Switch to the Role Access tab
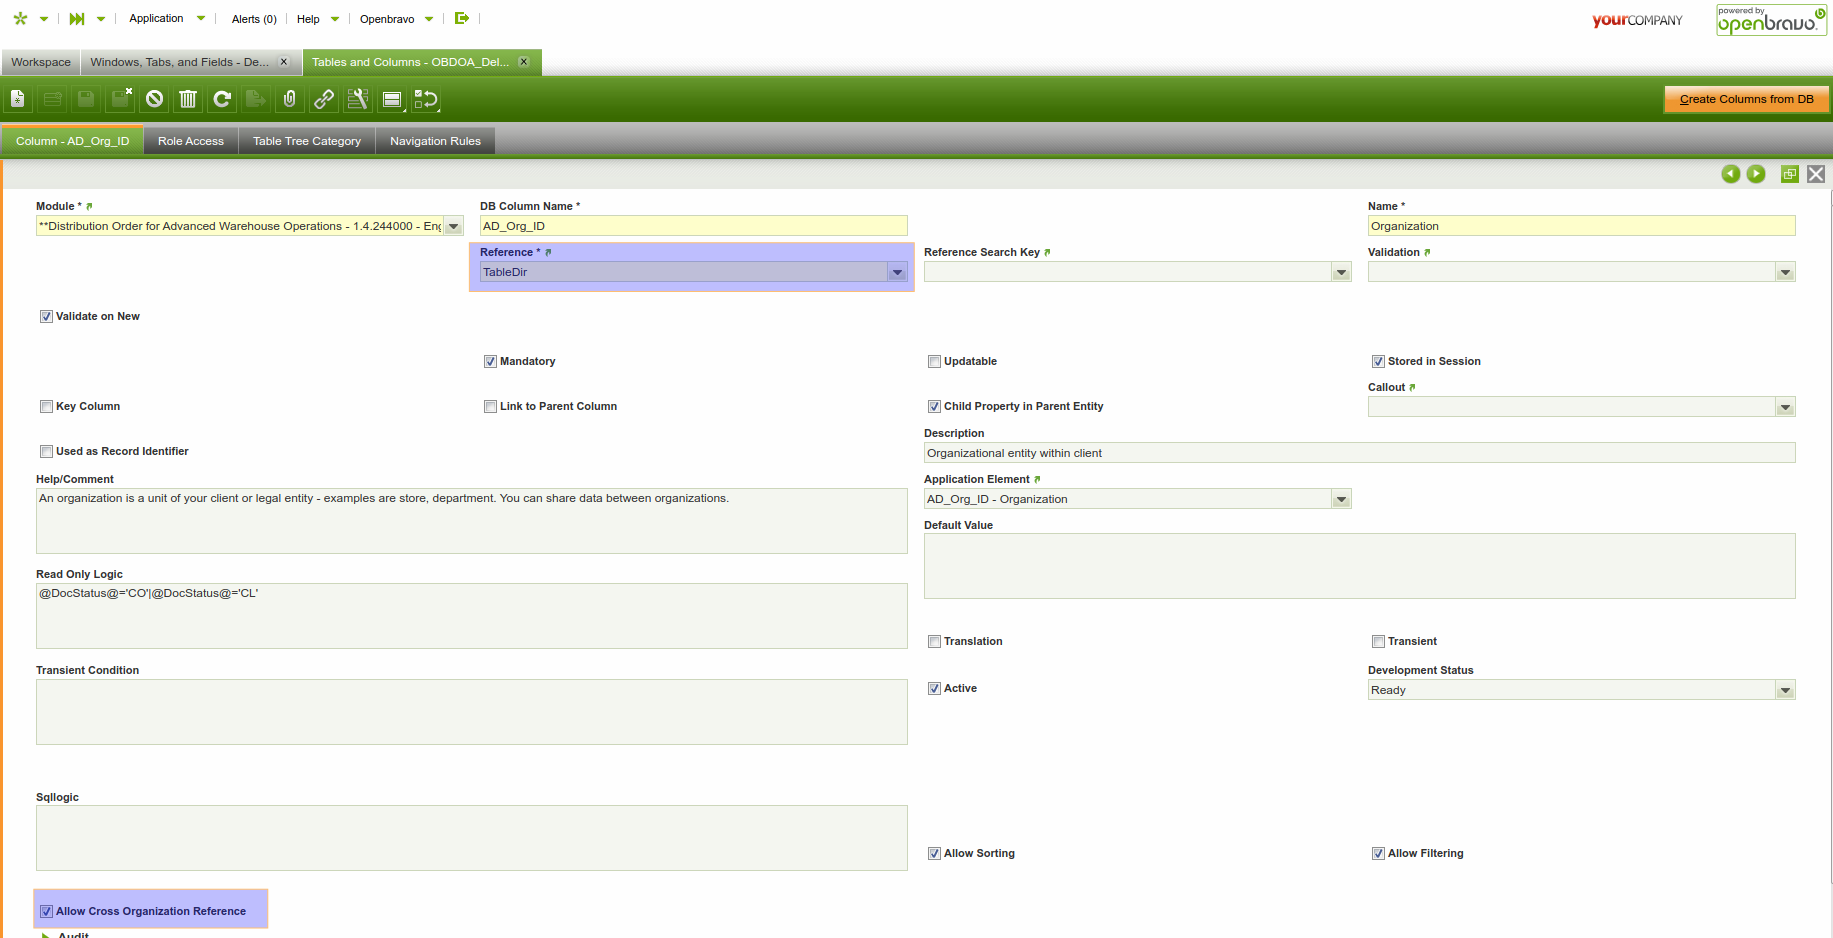Image resolution: width=1833 pixels, height=938 pixels. 191,141
